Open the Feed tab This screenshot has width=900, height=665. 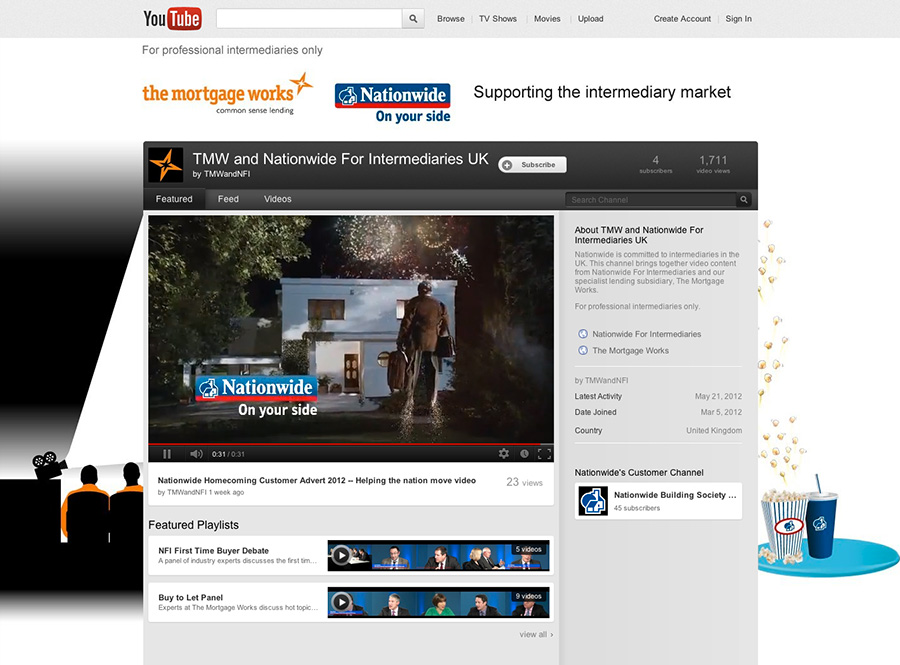[228, 199]
